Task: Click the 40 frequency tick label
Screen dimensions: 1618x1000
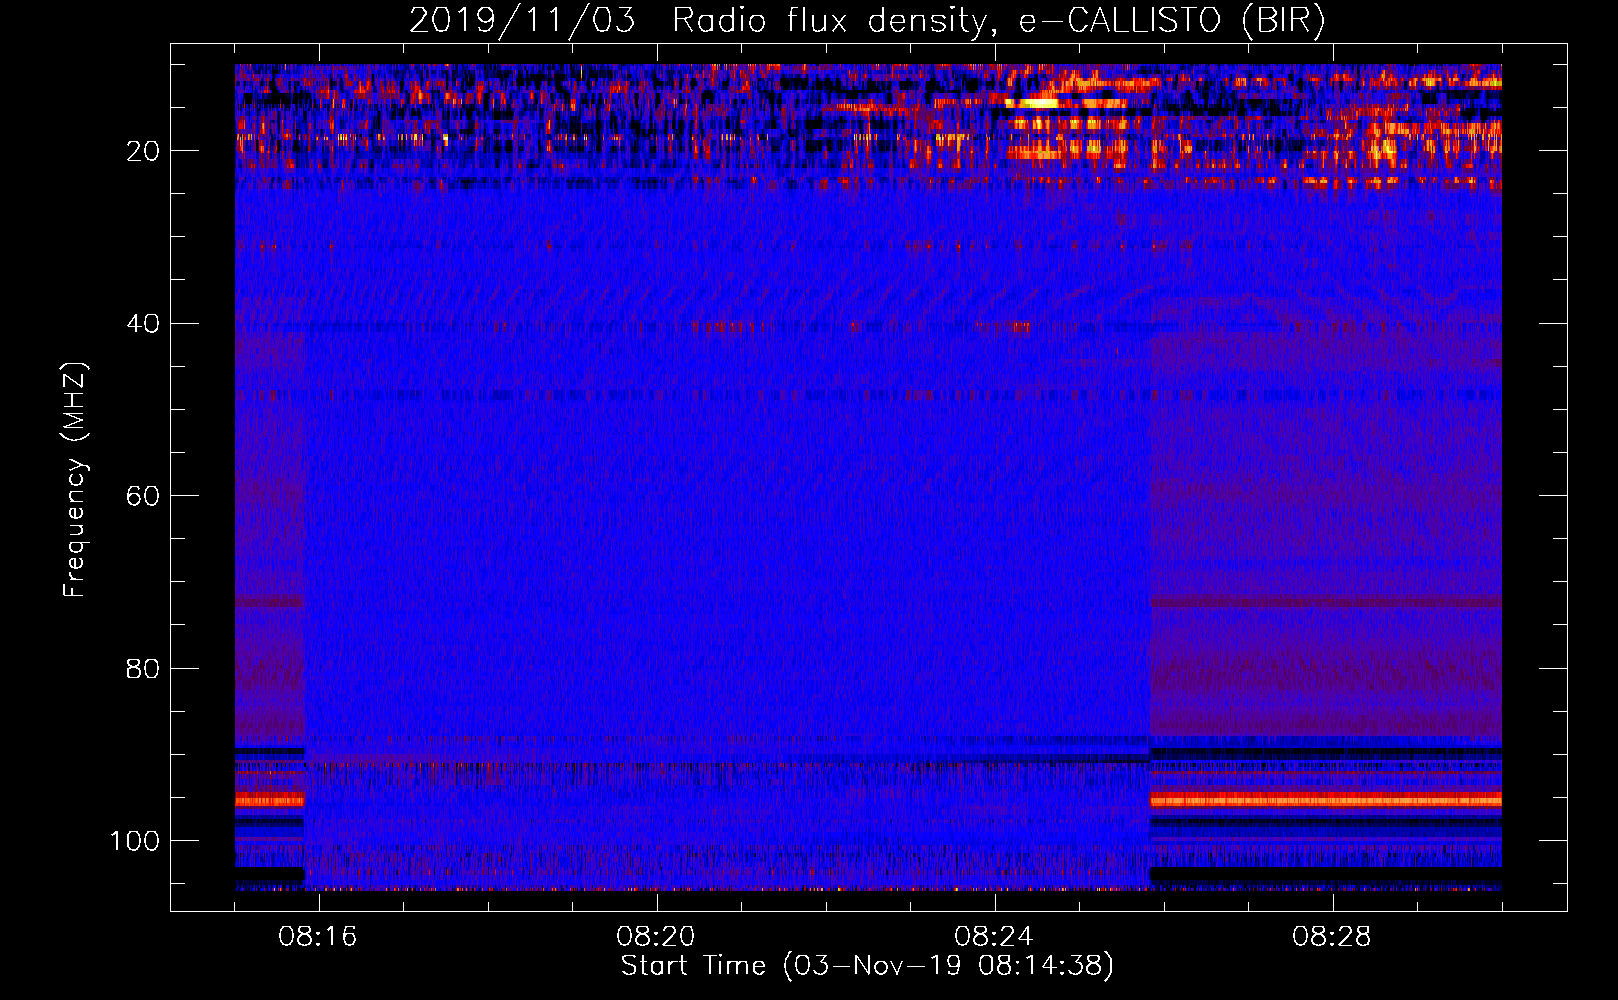Action: tap(143, 324)
